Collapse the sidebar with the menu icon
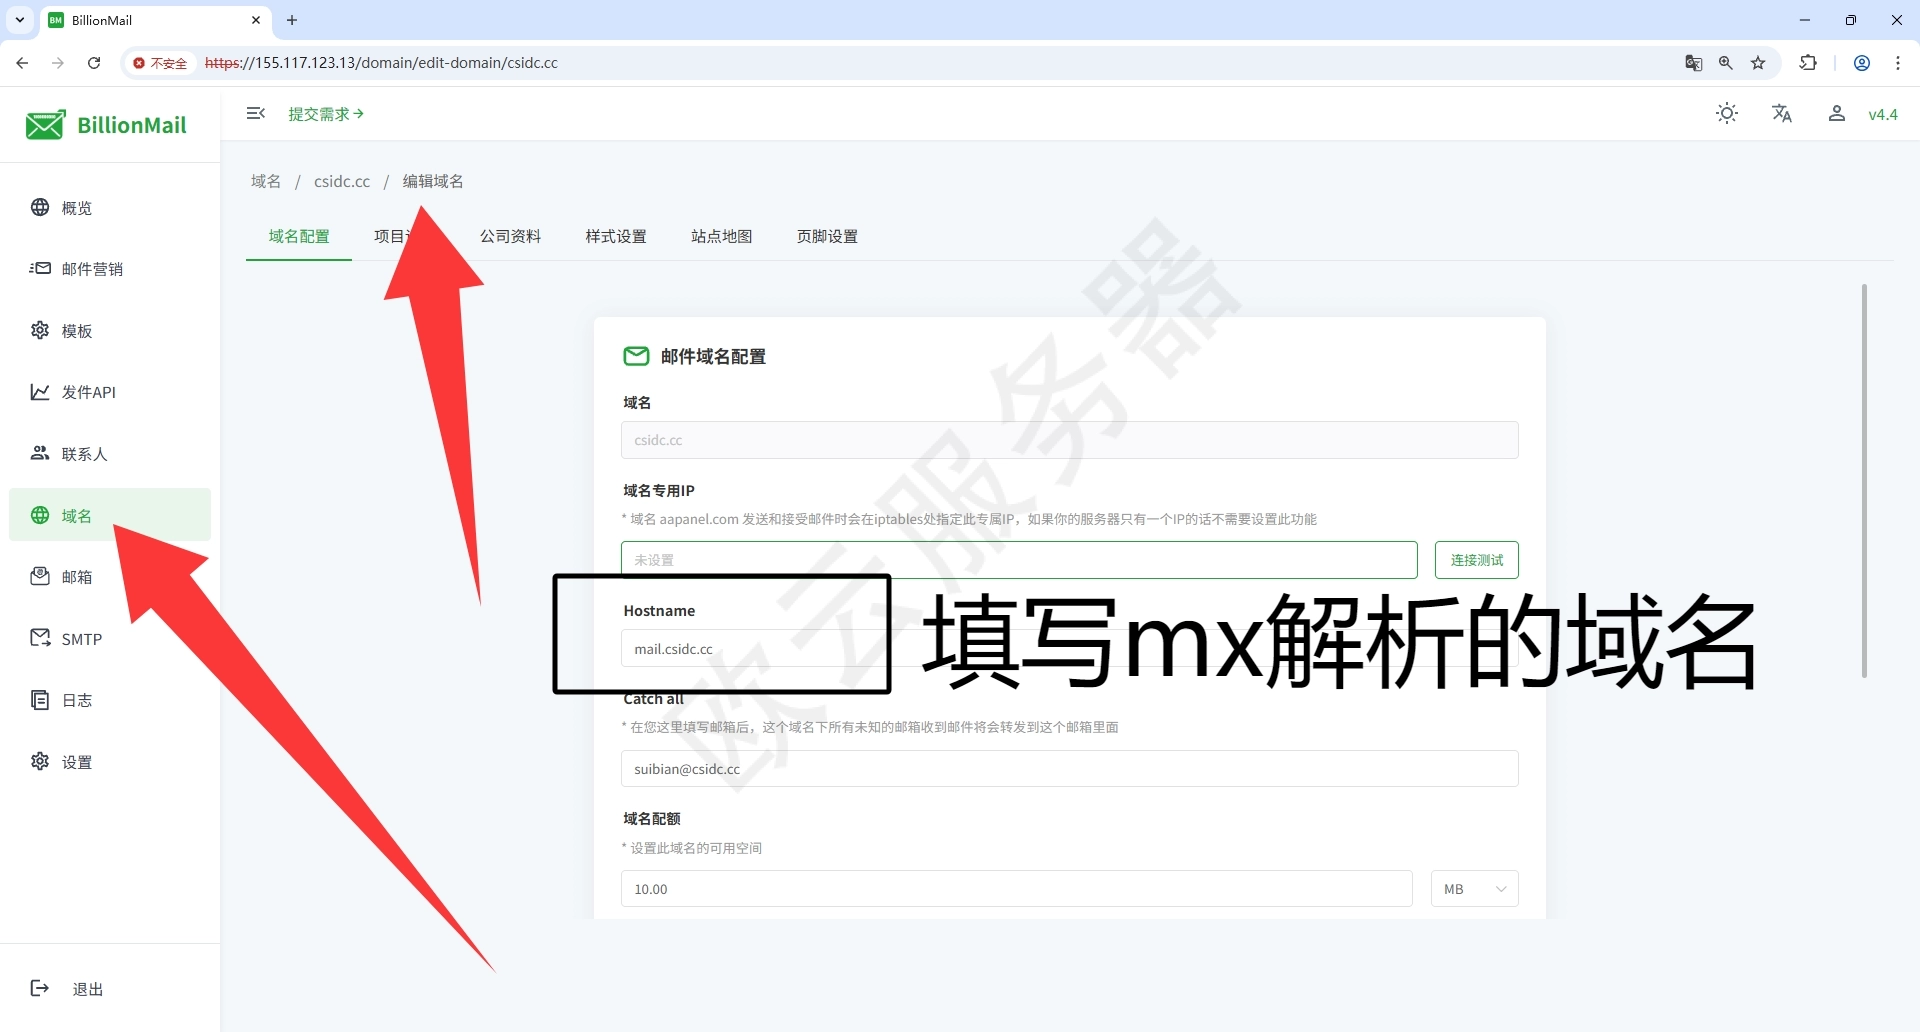This screenshot has height=1032, width=1920. (256, 113)
